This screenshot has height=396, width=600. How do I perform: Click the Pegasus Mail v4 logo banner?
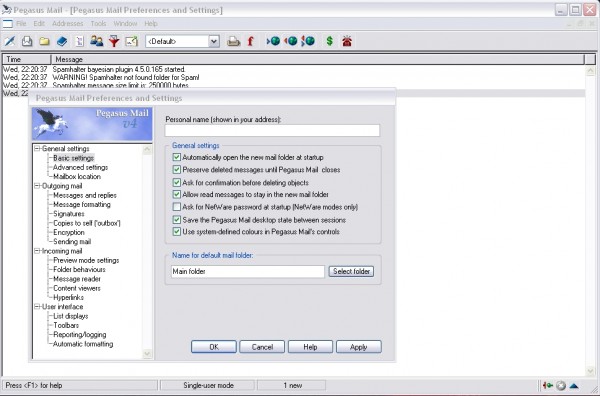pyautogui.click(x=92, y=124)
